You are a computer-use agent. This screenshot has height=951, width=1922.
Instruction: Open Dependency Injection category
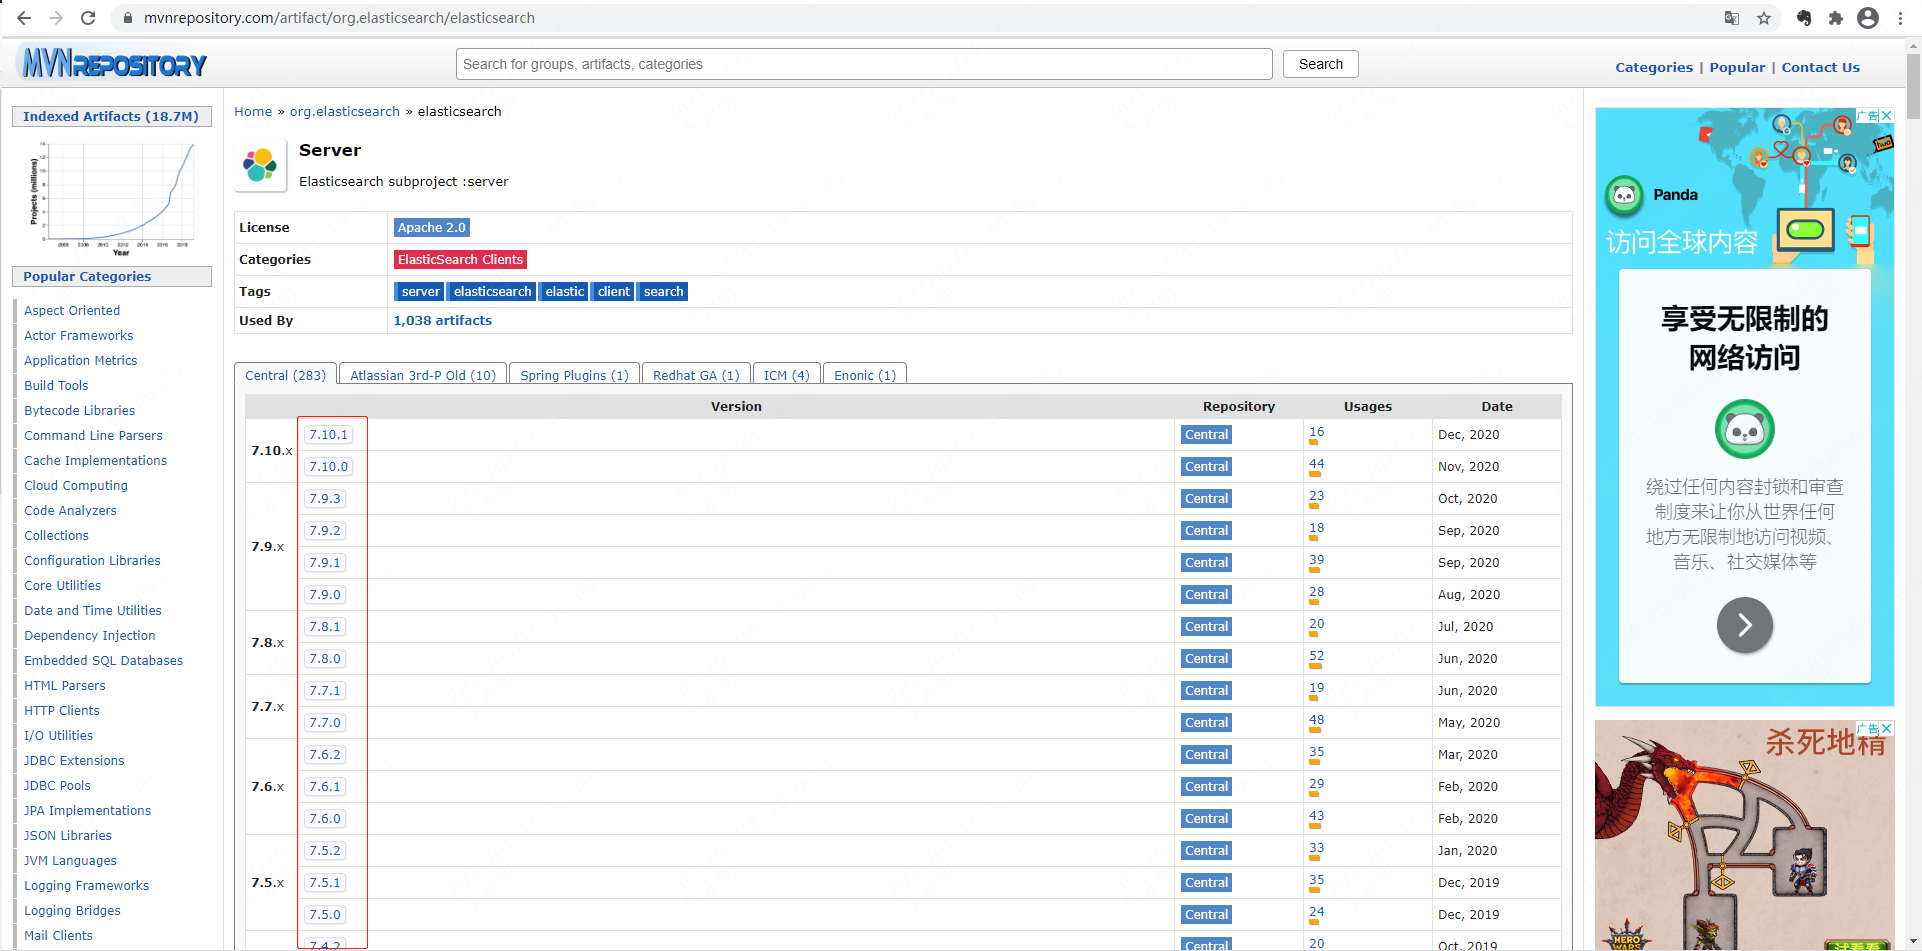click(90, 636)
